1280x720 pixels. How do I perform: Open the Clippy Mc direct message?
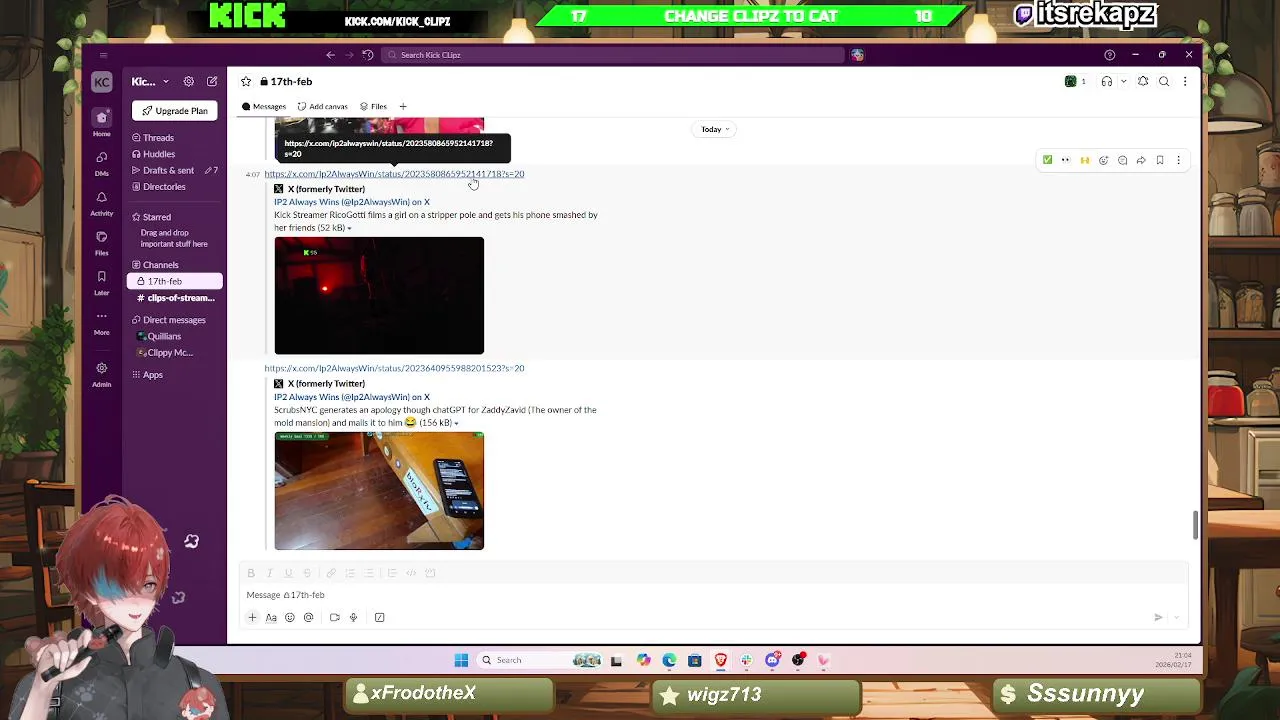click(165, 352)
